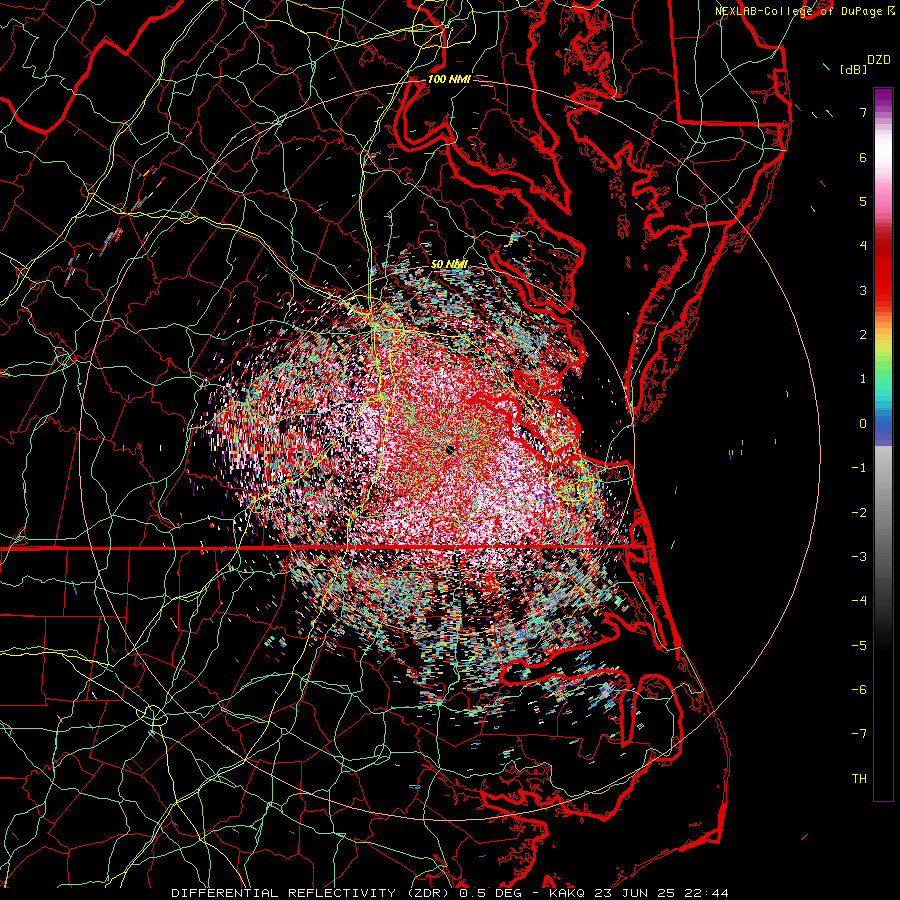Click the KAKQ station identifier text

pyautogui.click(x=567, y=893)
